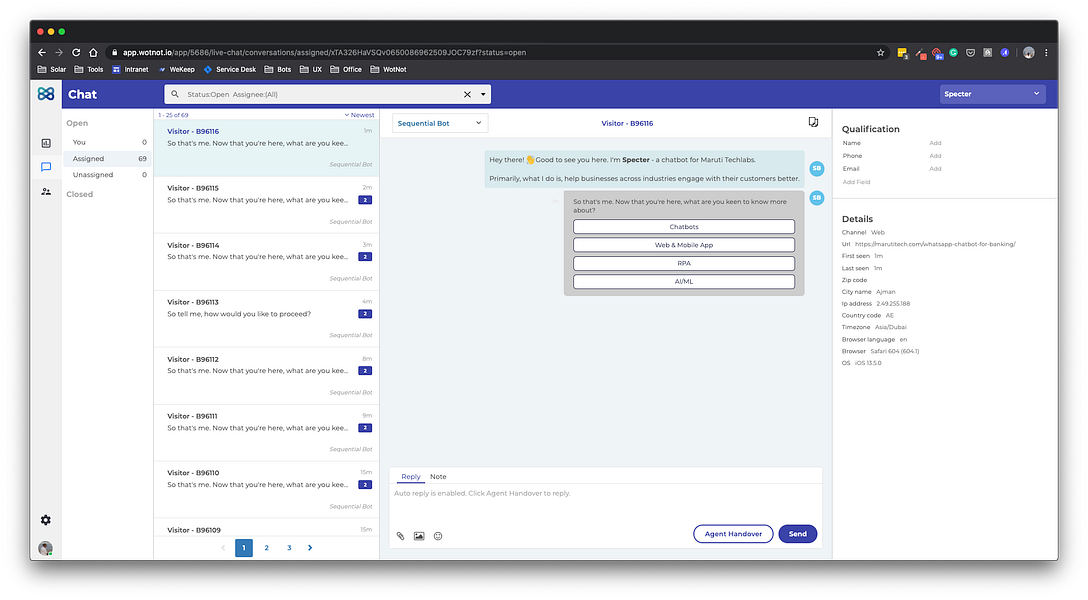The width and height of the screenshot is (1088, 600).
Task: Click the WotNot logo icon
Action: [46, 94]
